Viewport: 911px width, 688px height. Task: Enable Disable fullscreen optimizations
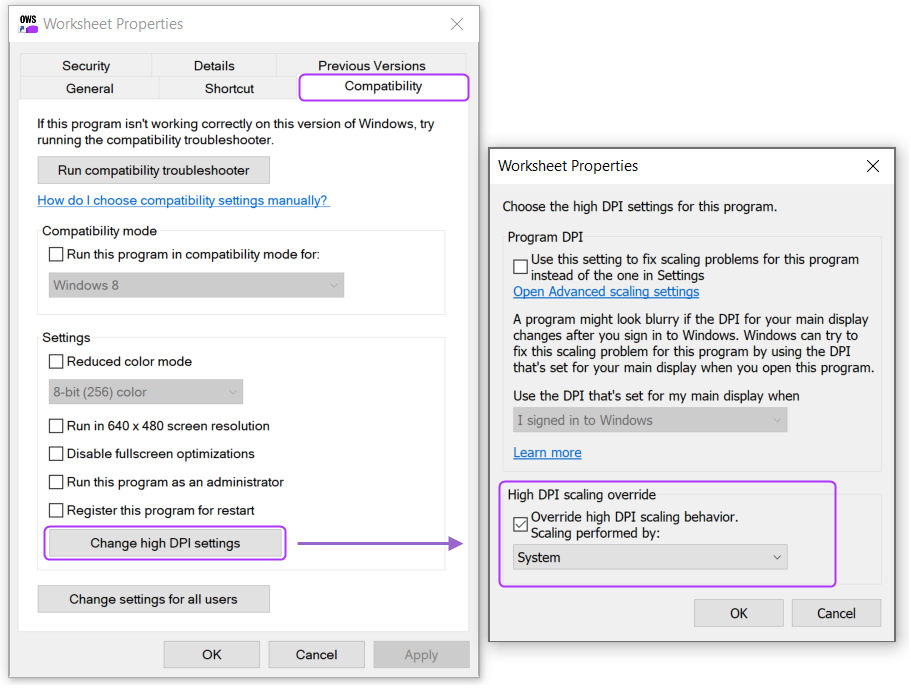57,453
